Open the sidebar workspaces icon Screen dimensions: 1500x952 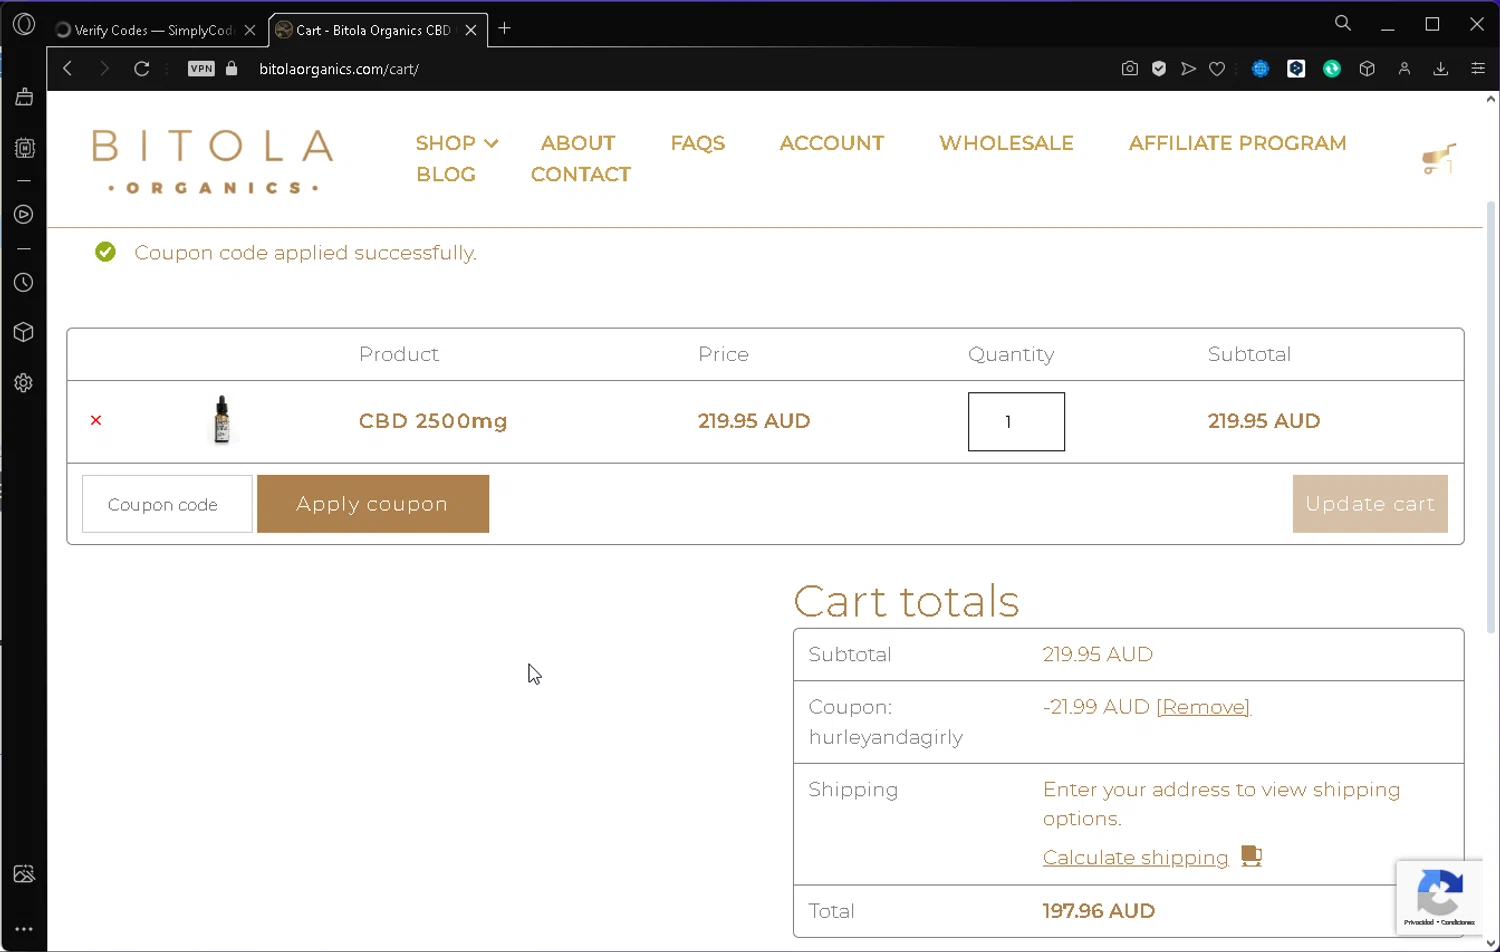(24, 97)
